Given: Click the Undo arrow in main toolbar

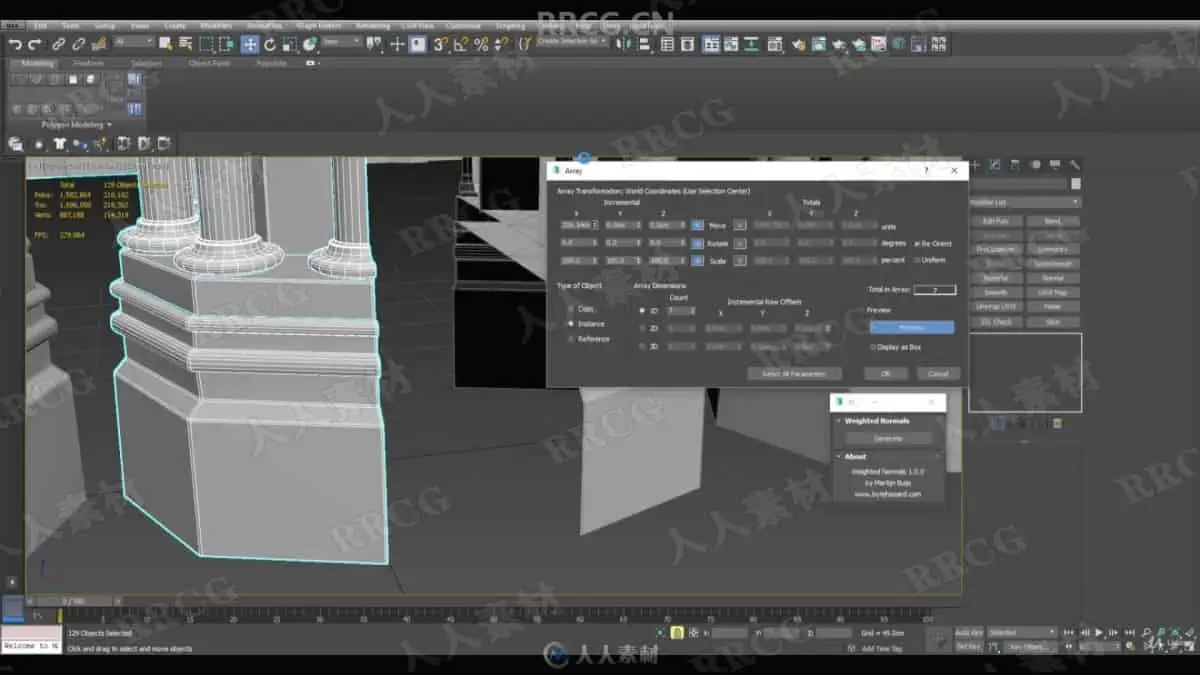Looking at the screenshot, I should coord(15,44).
